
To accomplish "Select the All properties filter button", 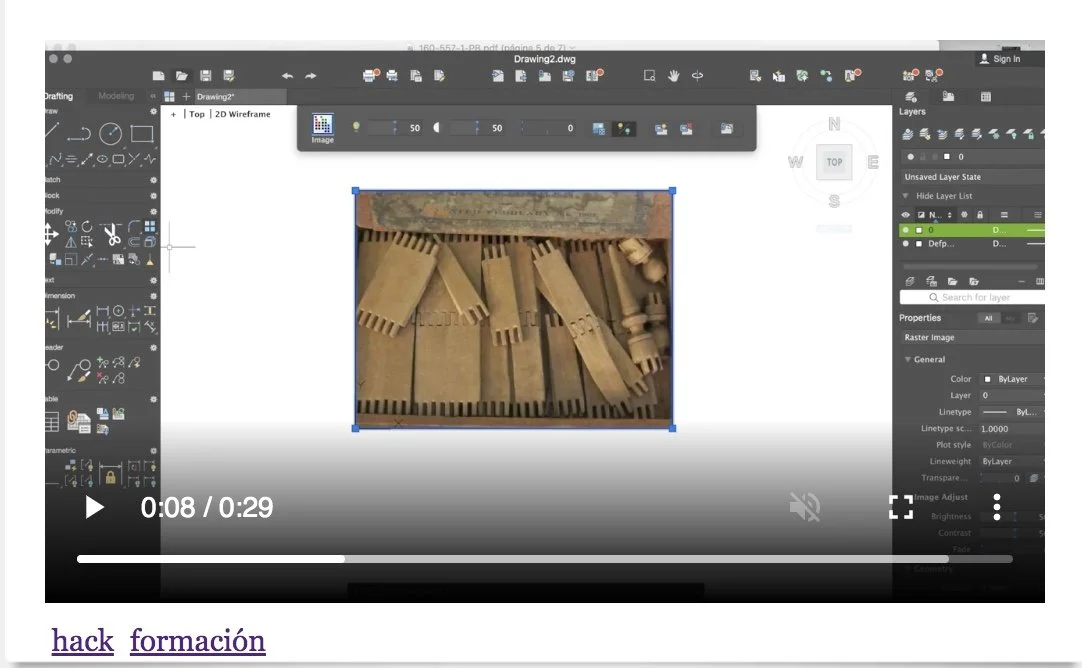I will [x=988, y=318].
